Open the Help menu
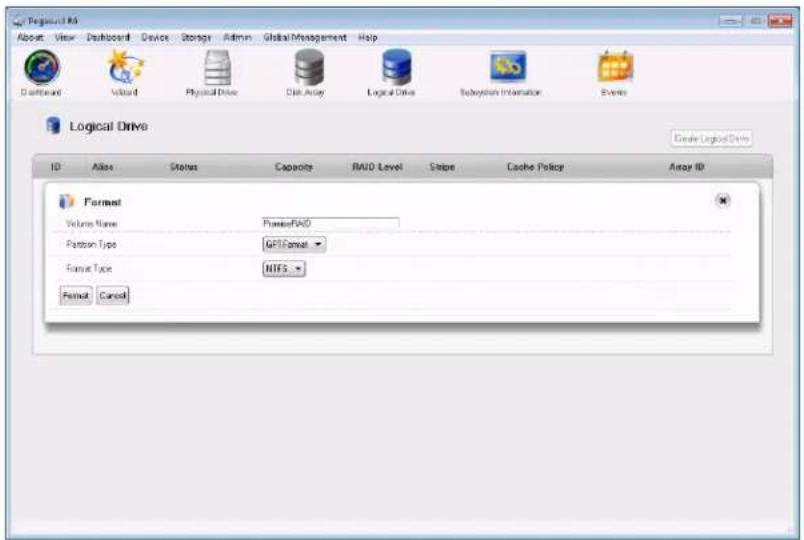This screenshot has width=804, height=540. coord(368,37)
